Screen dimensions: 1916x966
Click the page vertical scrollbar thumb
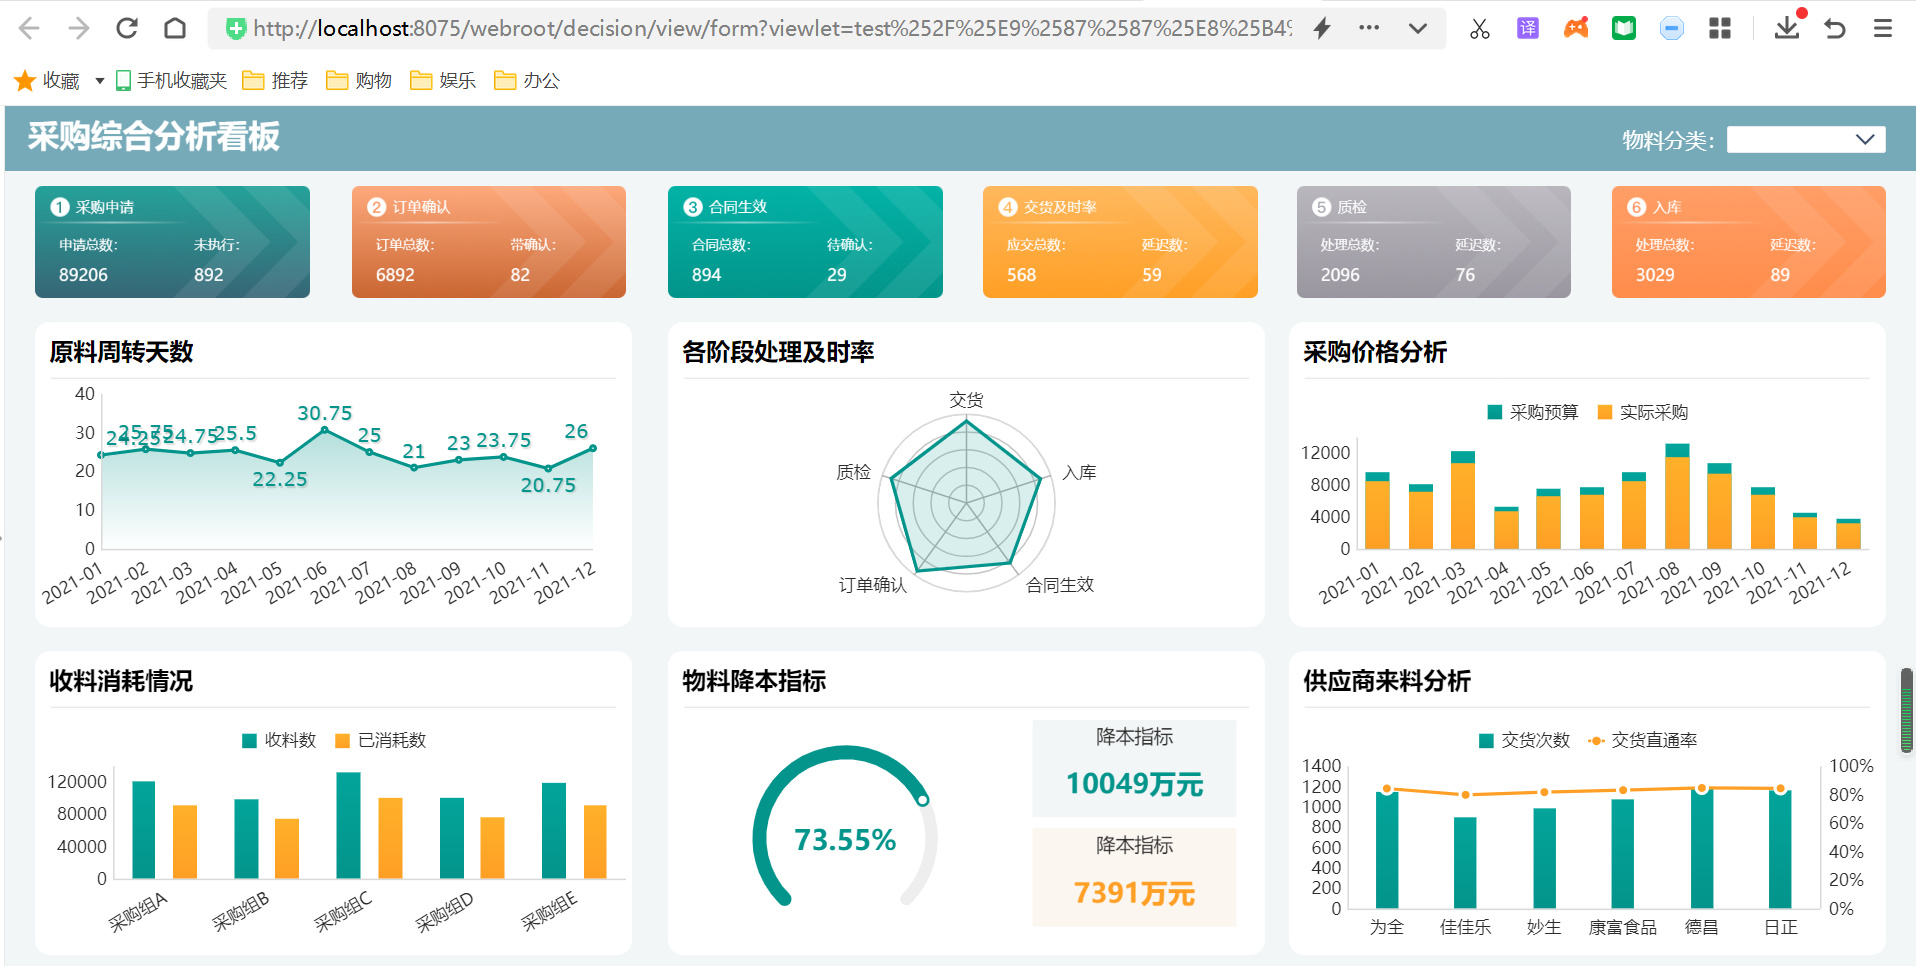pos(1906,710)
